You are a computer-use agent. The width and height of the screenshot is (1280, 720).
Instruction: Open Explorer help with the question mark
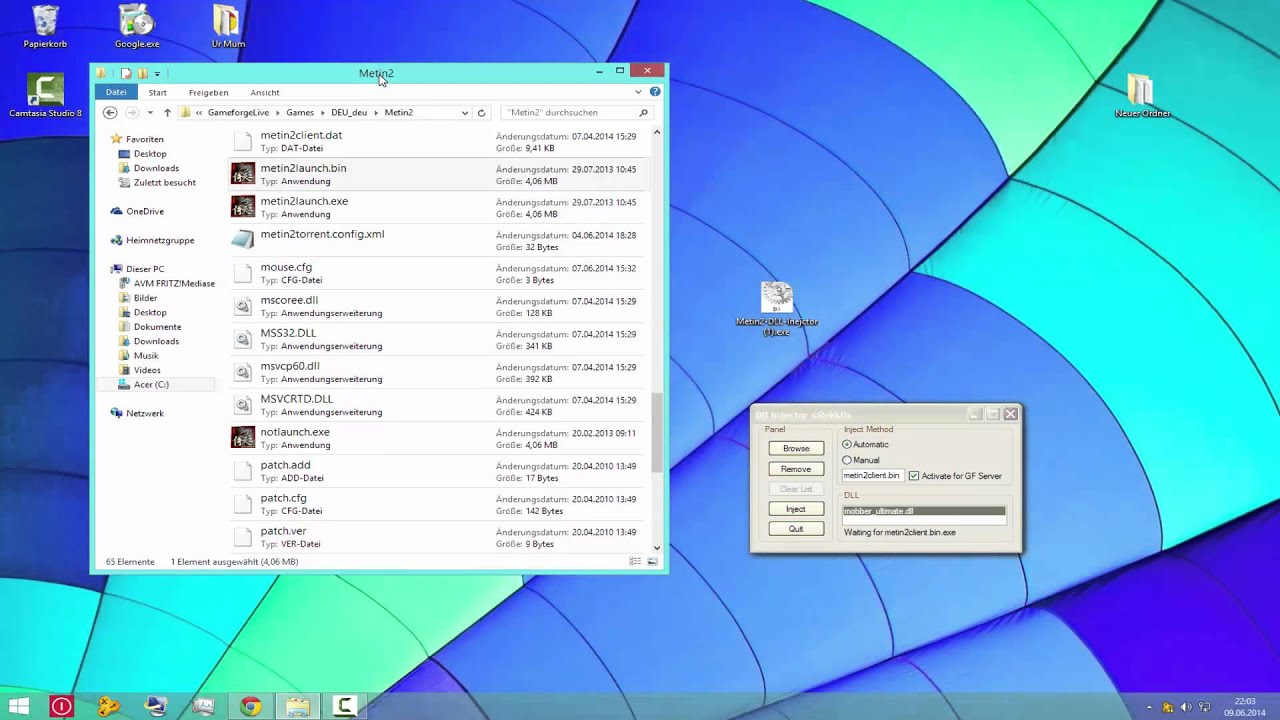pos(655,92)
